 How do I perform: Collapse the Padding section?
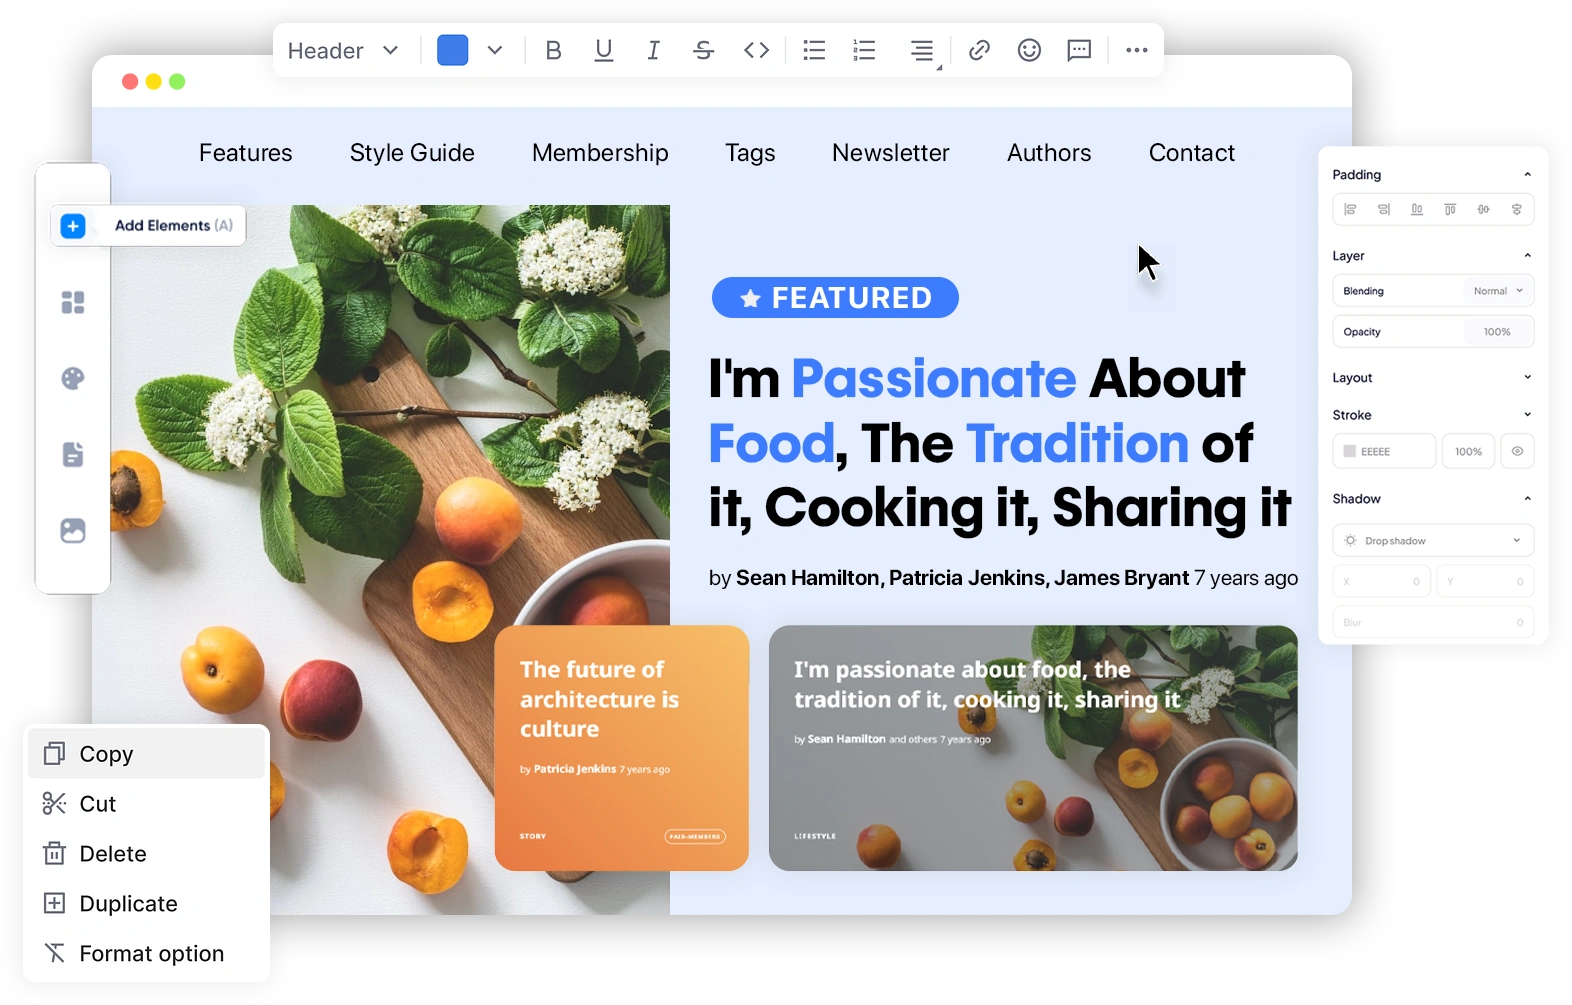pos(1527,175)
